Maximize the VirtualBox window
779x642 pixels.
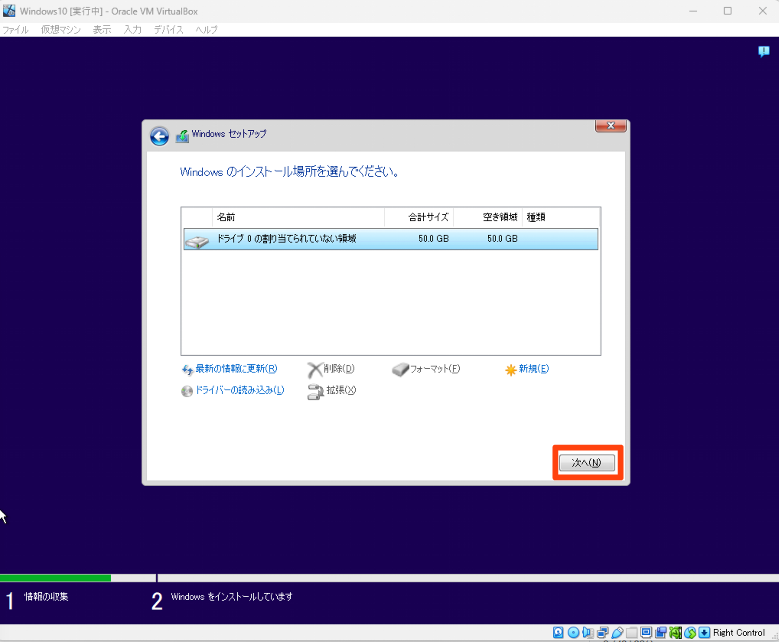pos(728,11)
